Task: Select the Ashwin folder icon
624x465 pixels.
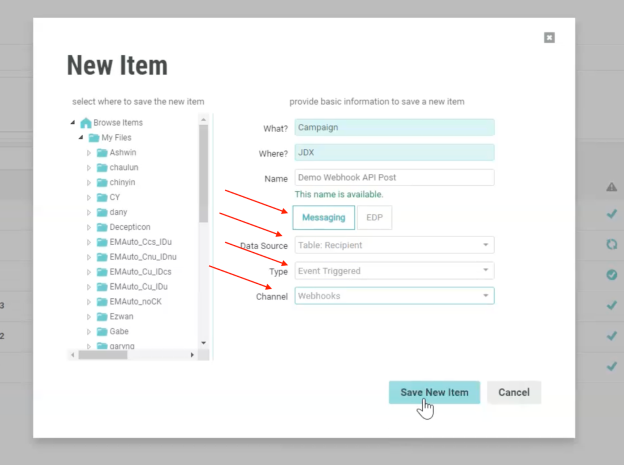Action: click(x=101, y=152)
